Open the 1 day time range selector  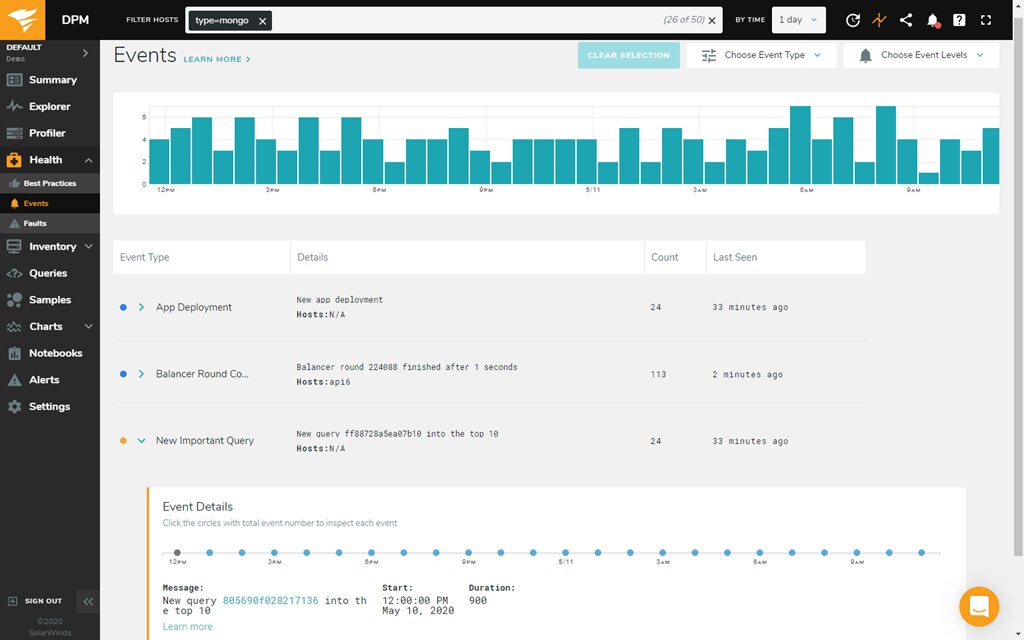click(798, 19)
